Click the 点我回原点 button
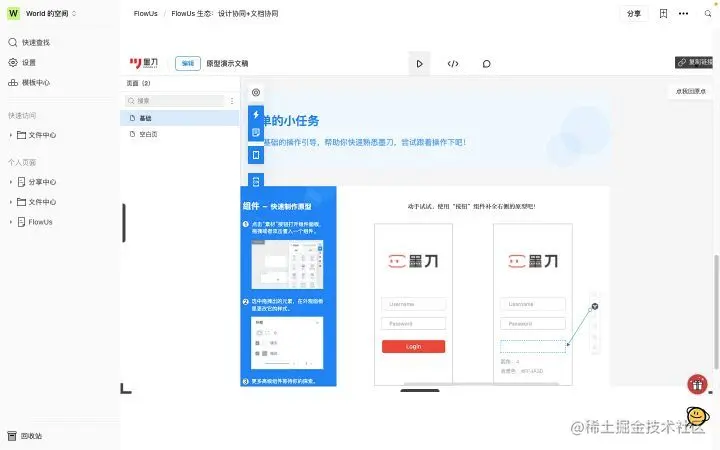This screenshot has height=450, width=720. pos(690,91)
